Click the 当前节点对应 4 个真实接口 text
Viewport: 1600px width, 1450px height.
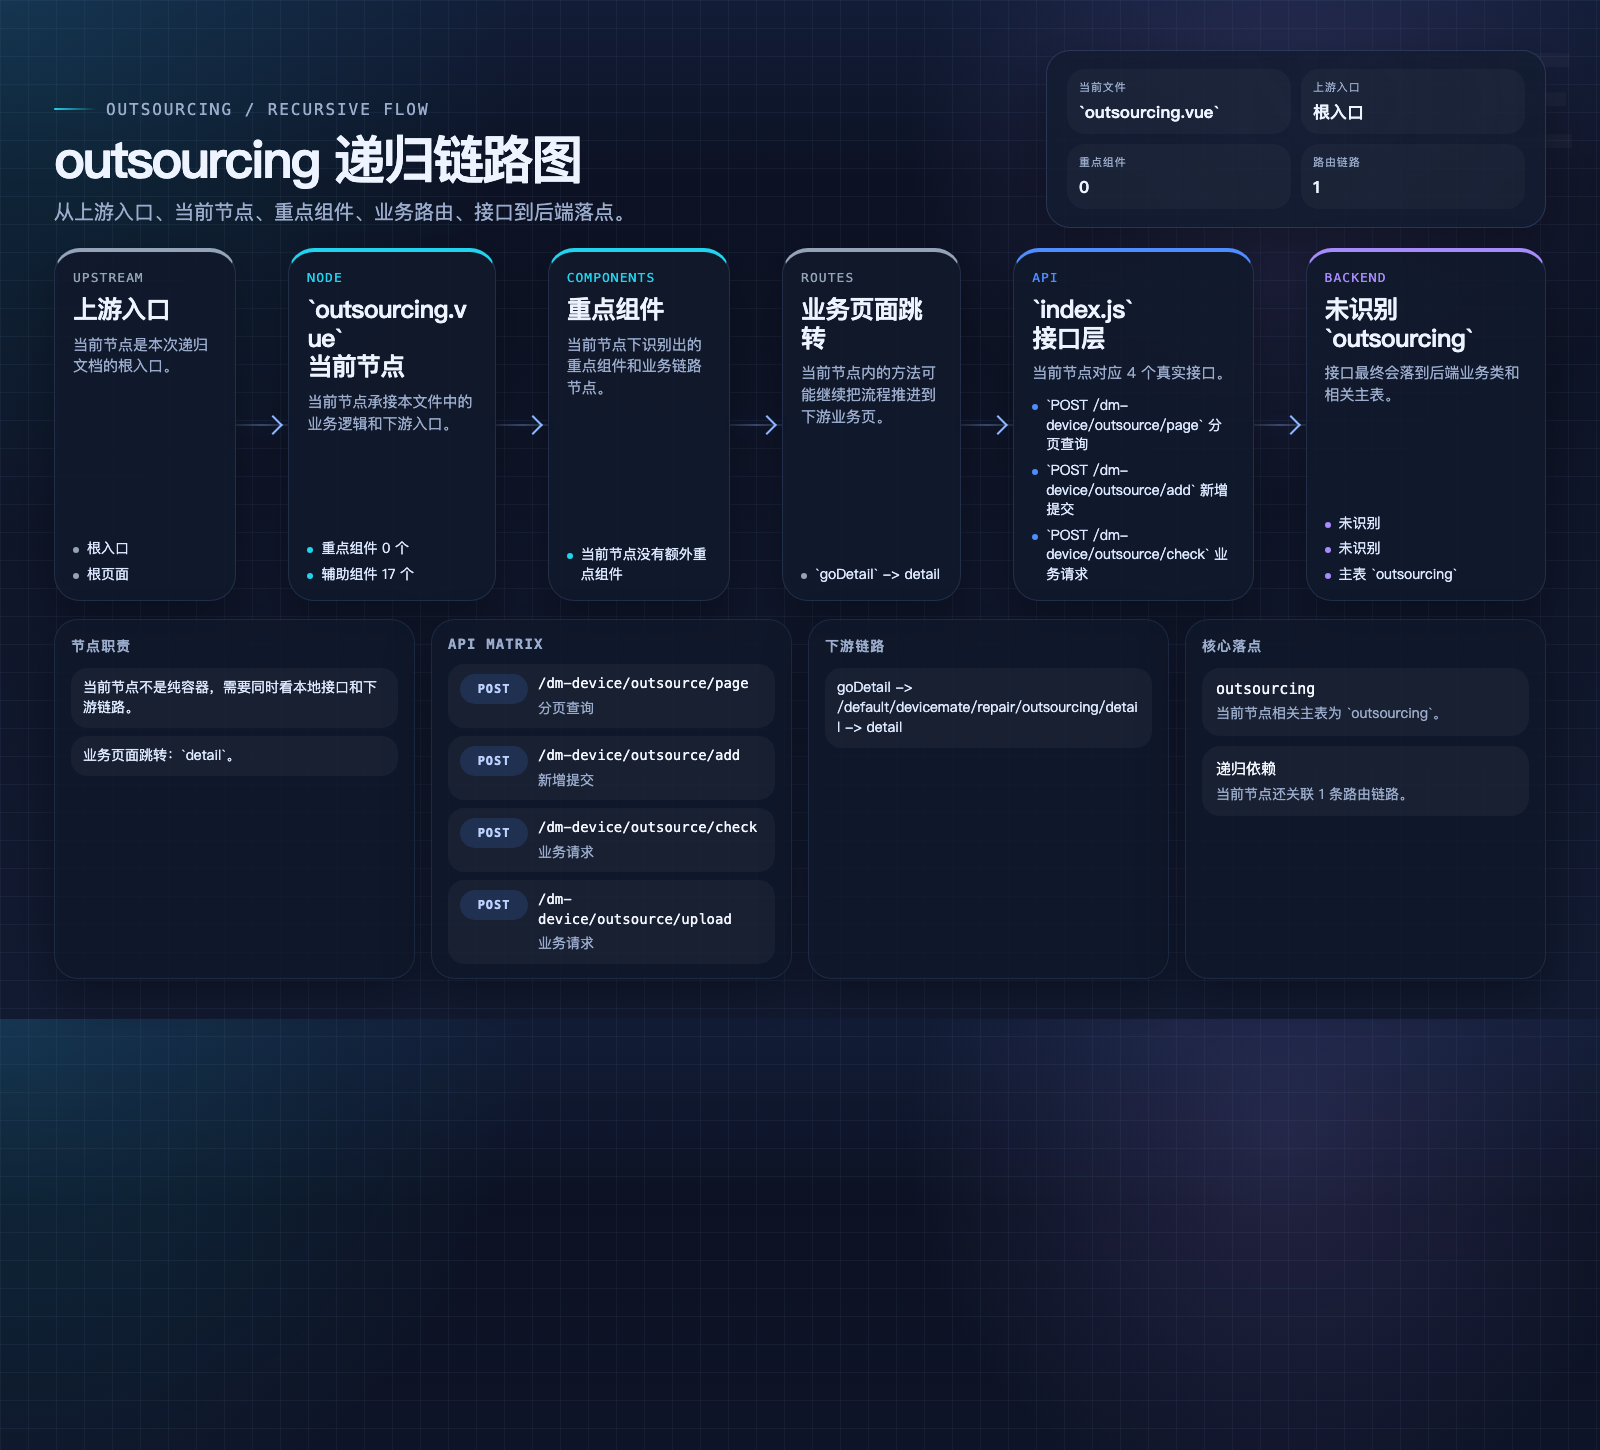click(x=1132, y=373)
